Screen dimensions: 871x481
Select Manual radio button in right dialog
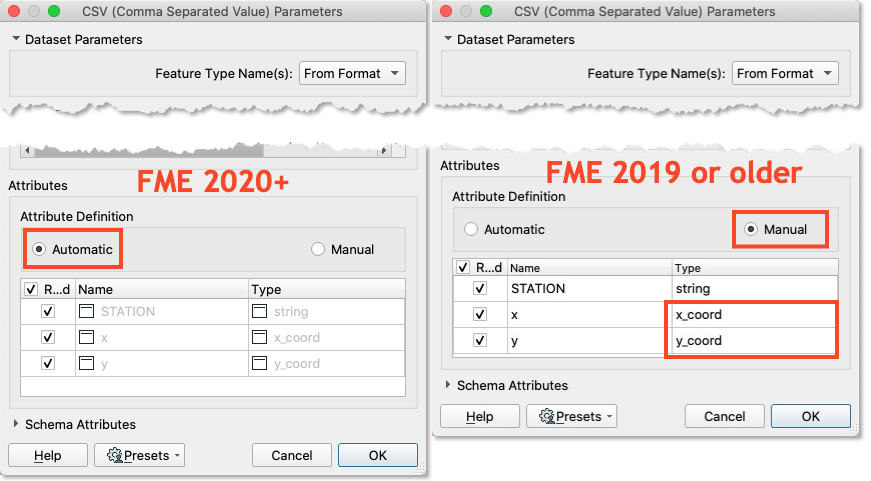click(750, 229)
